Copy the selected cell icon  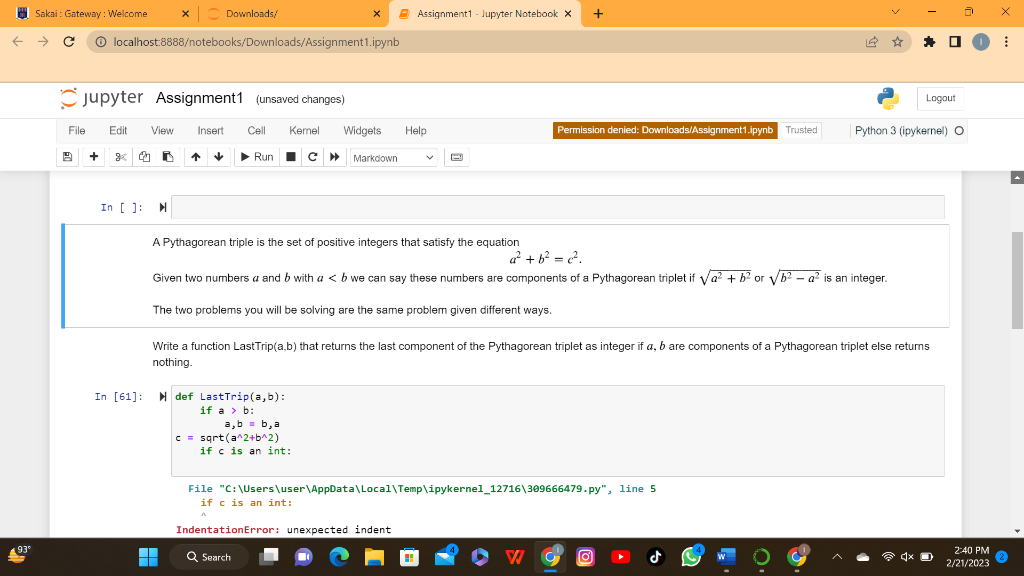point(144,157)
